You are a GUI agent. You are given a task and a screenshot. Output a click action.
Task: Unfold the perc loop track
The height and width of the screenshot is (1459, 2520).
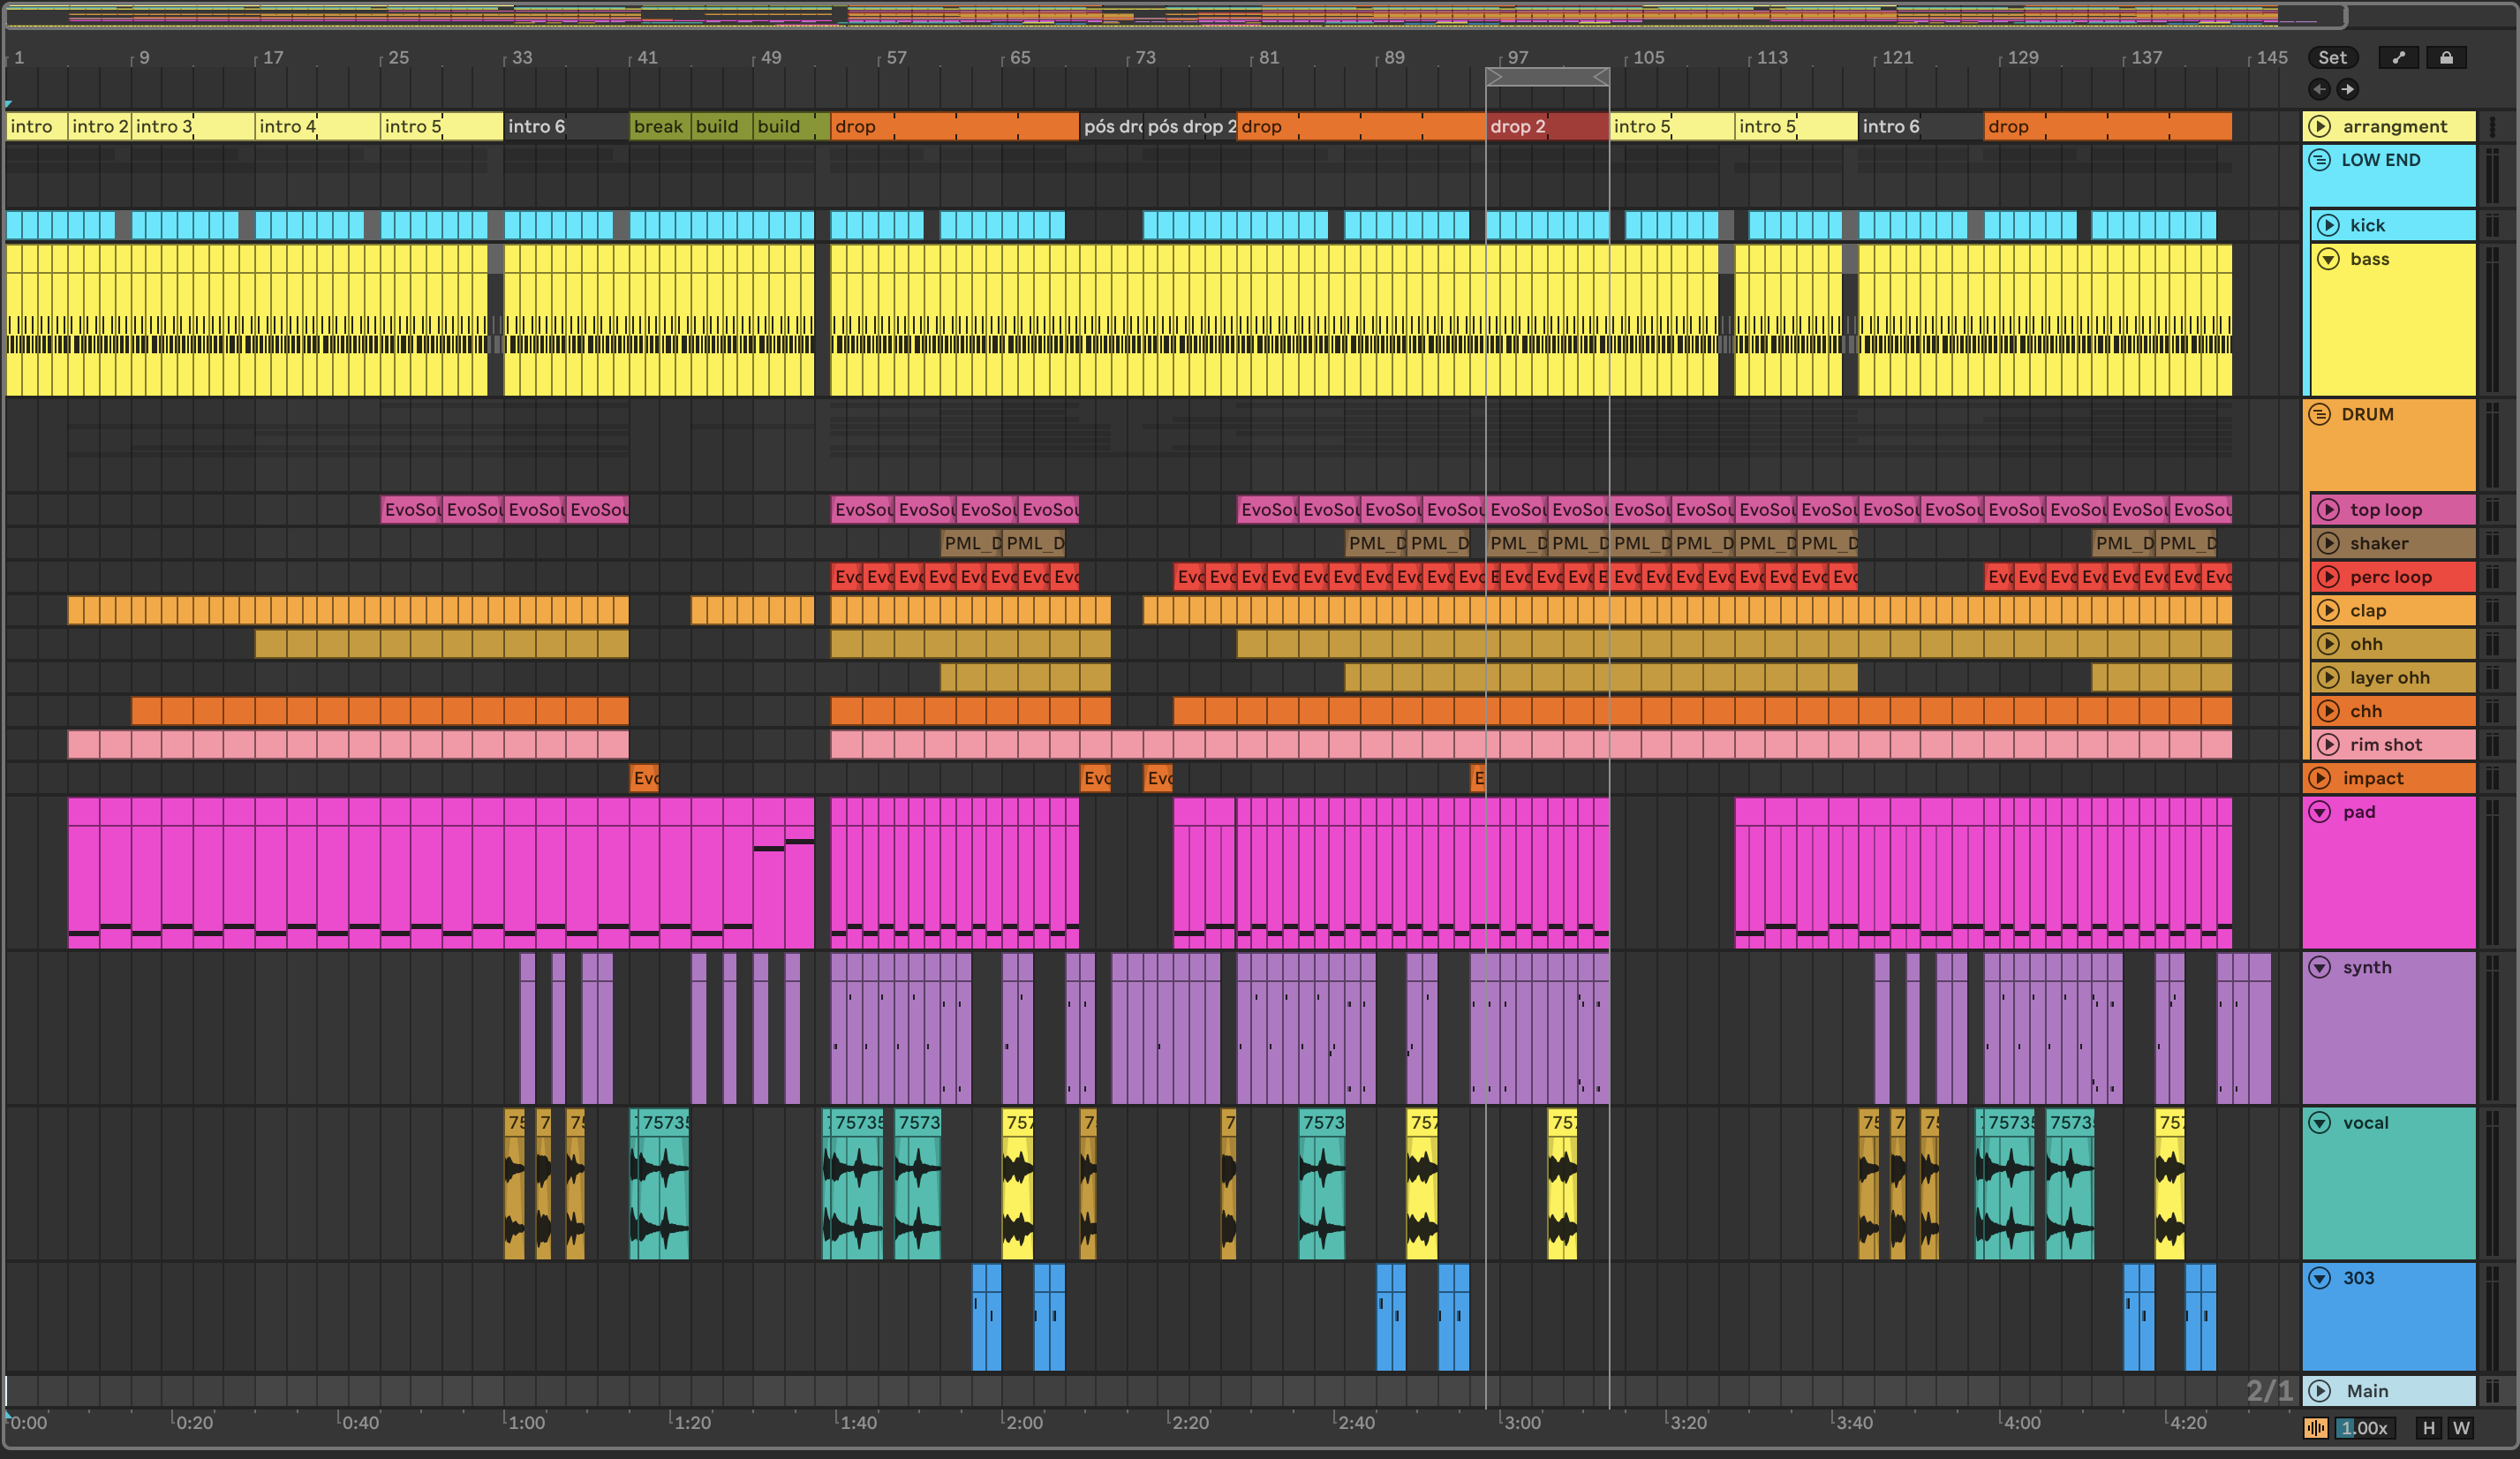2328,577
